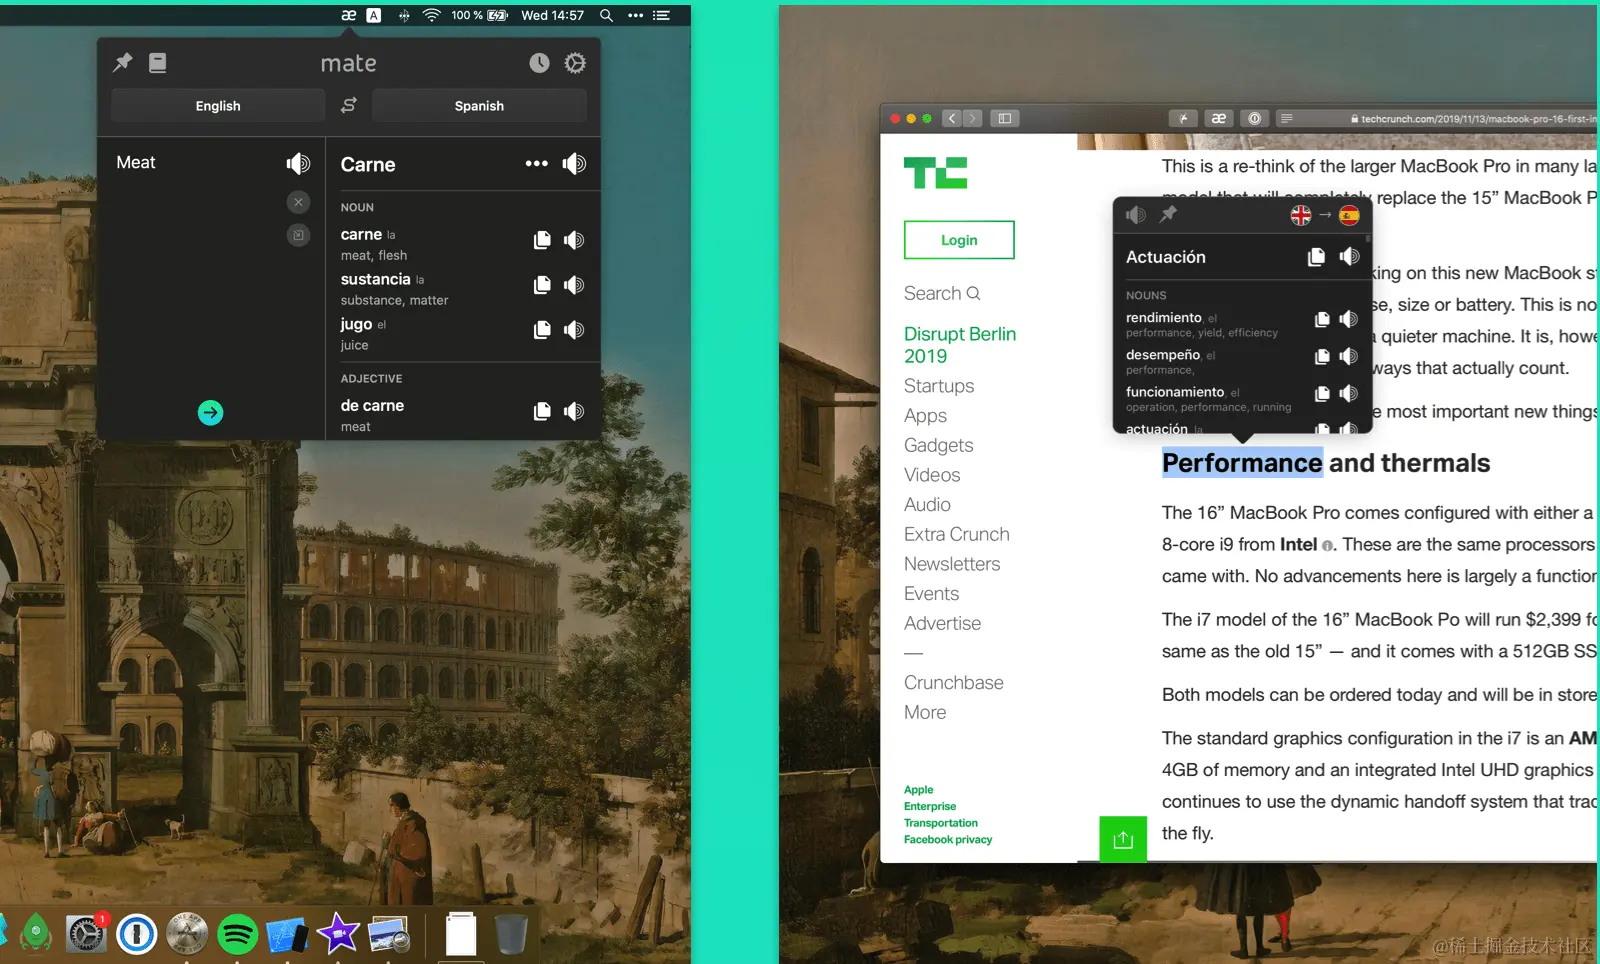Play audio for jugo
This screenshot has width=1600, height=964.
[x=574, y=329]
